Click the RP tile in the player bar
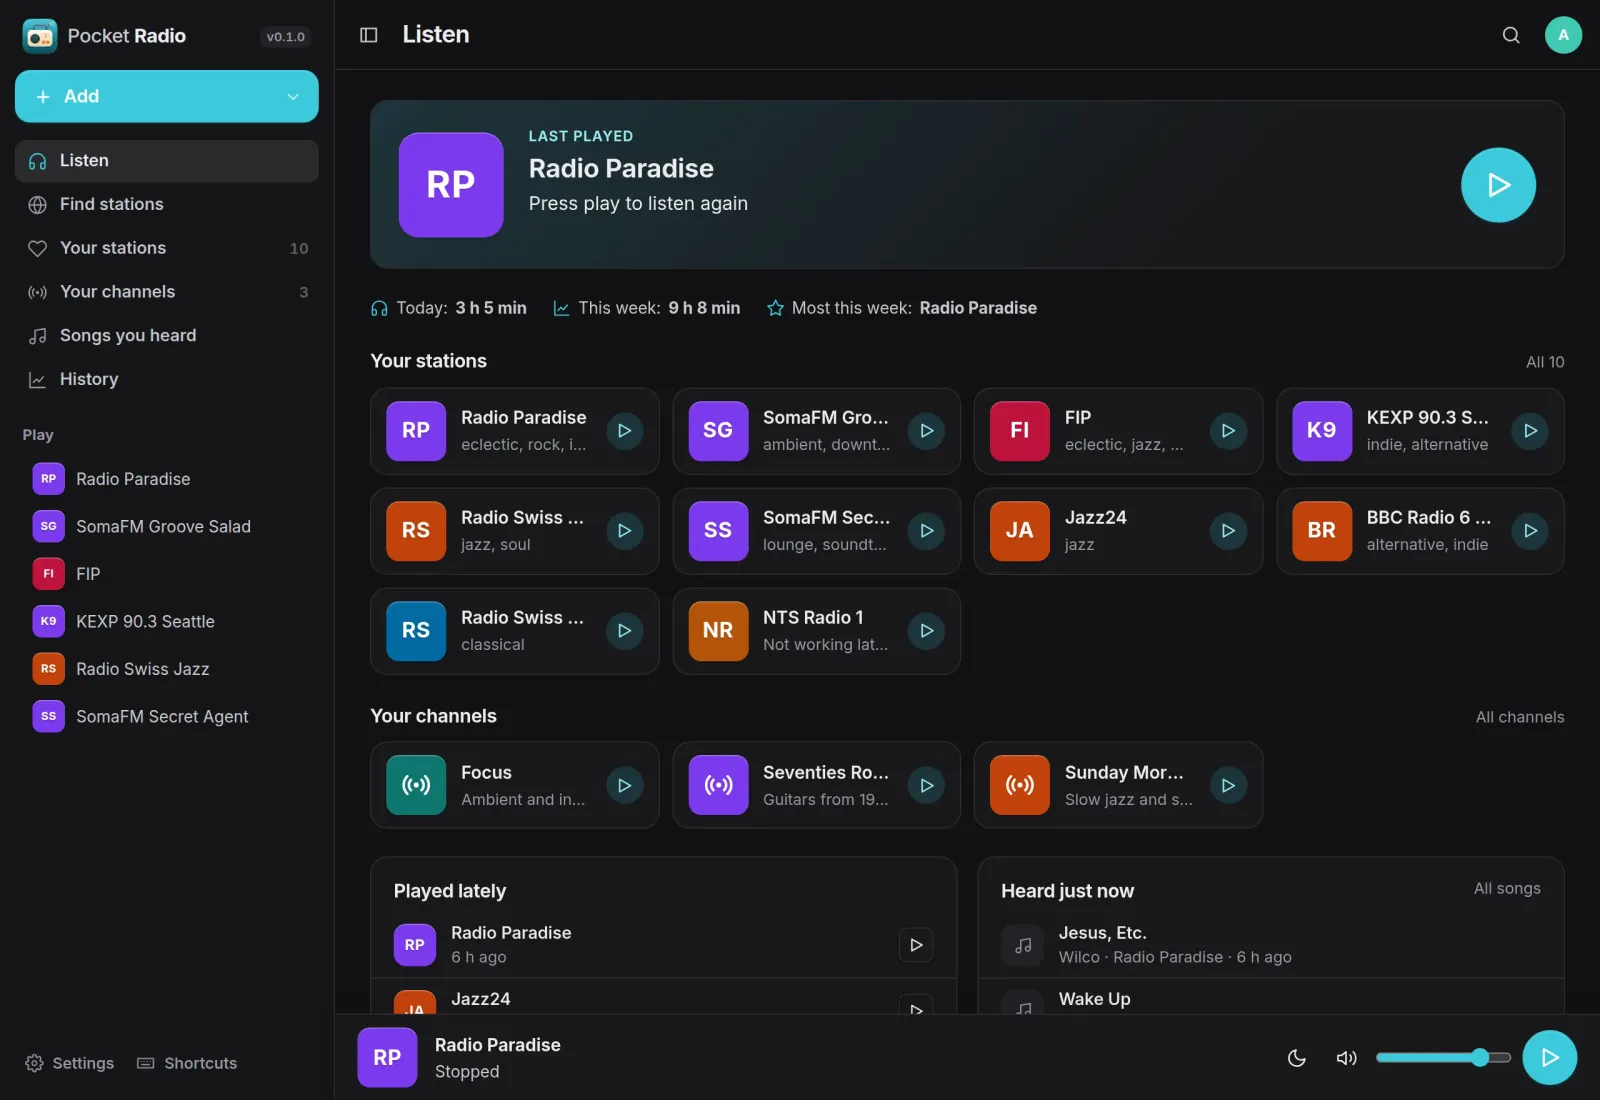 tap(387, 1058)
